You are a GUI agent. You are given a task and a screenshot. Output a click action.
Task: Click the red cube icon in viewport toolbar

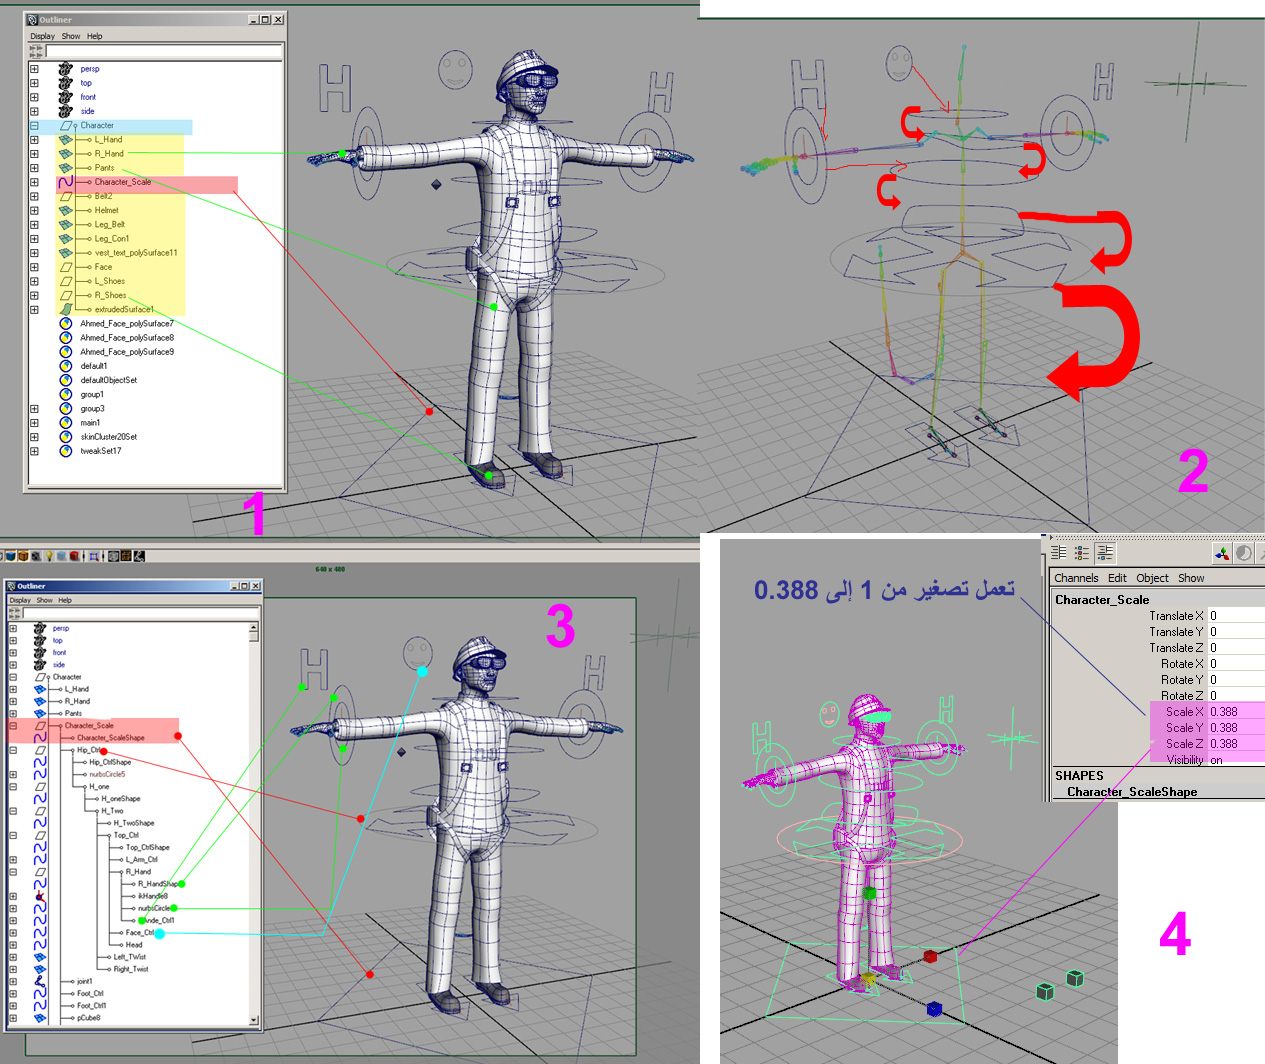pyautogui.click(x=74, y=556)
